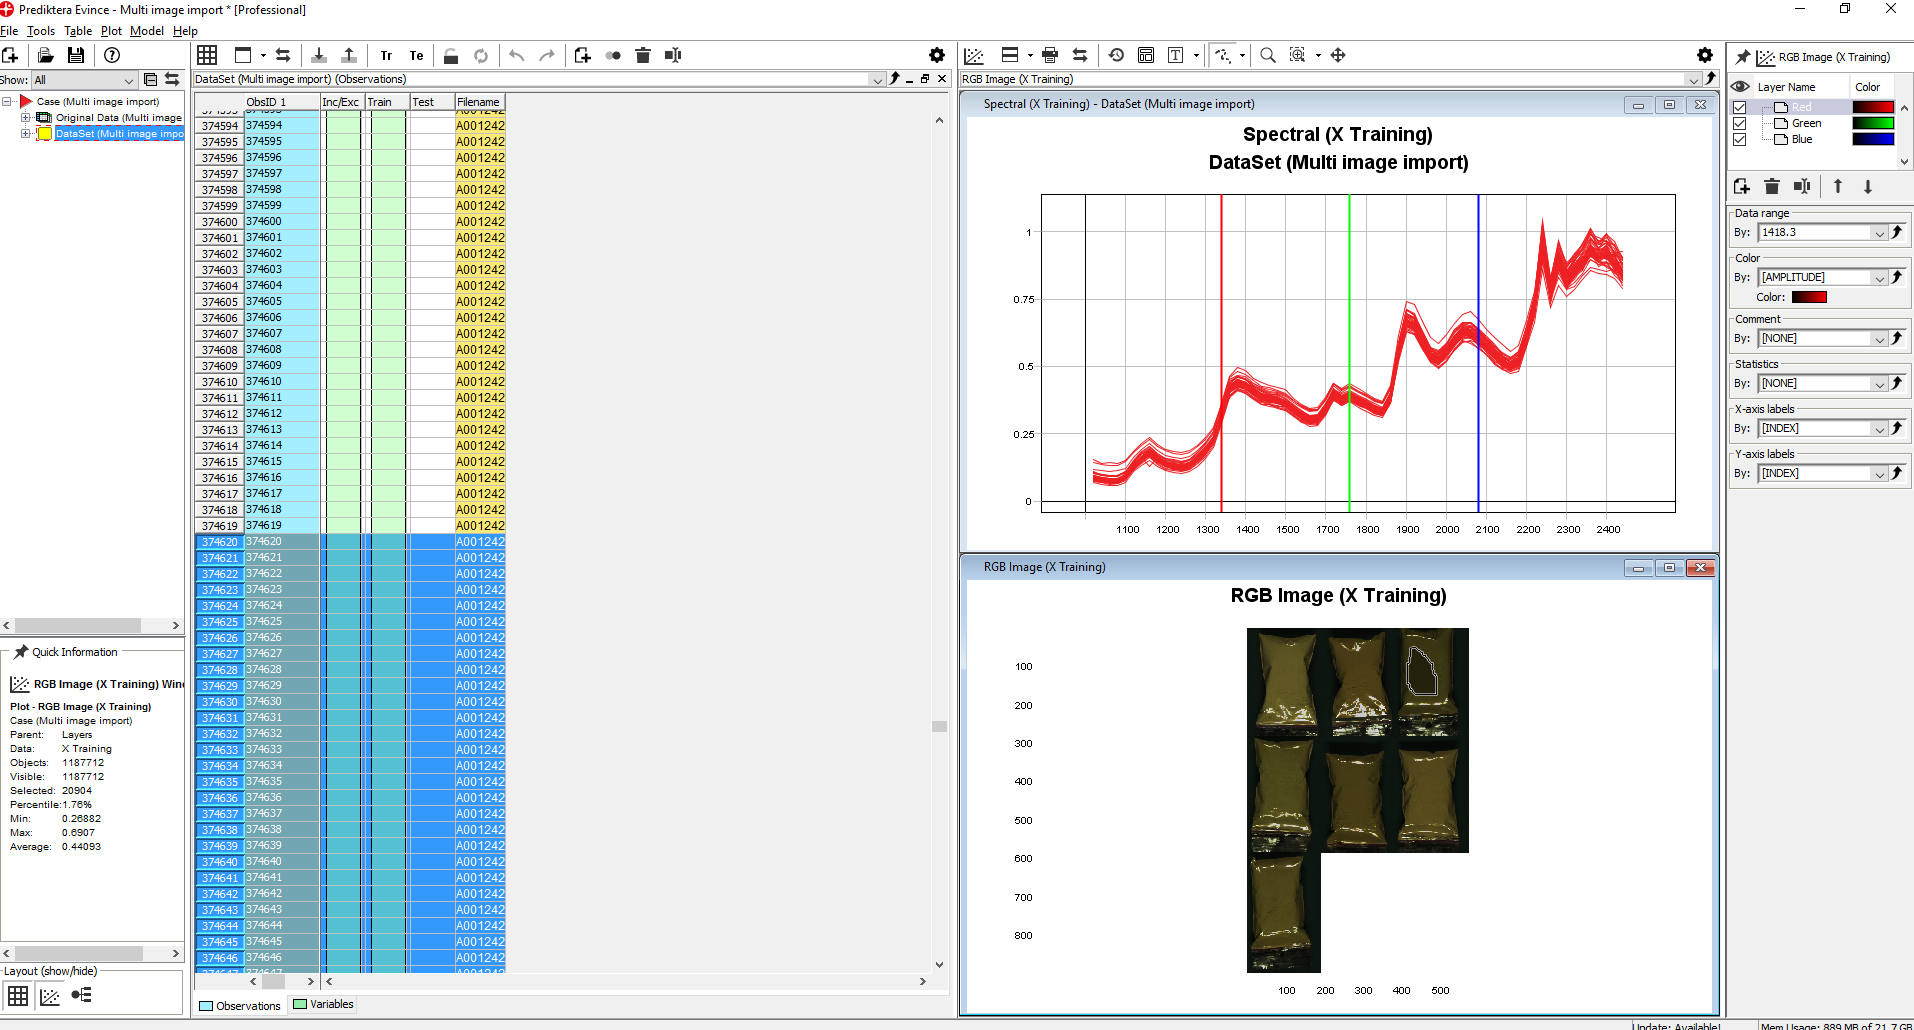Uncheck the Red layer visibility checkbox

(1740, 107)
